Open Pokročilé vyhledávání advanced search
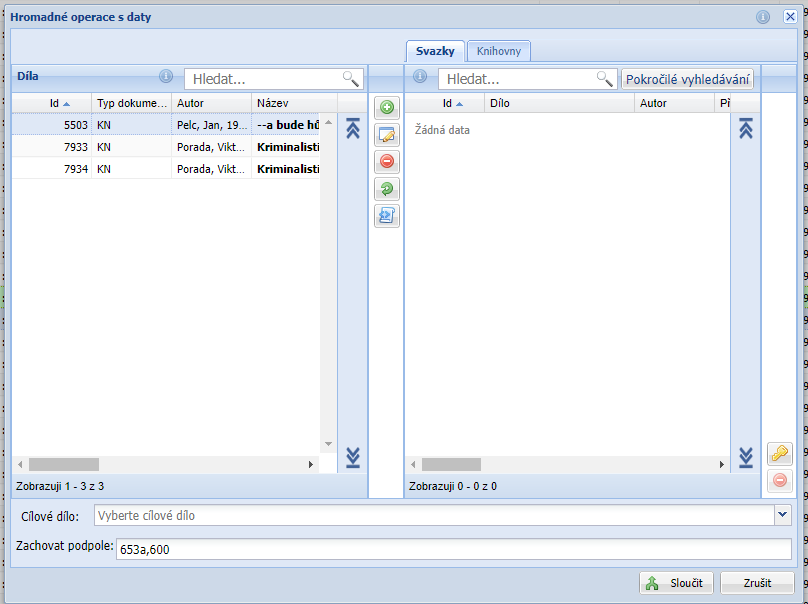 tap(687, 79)
